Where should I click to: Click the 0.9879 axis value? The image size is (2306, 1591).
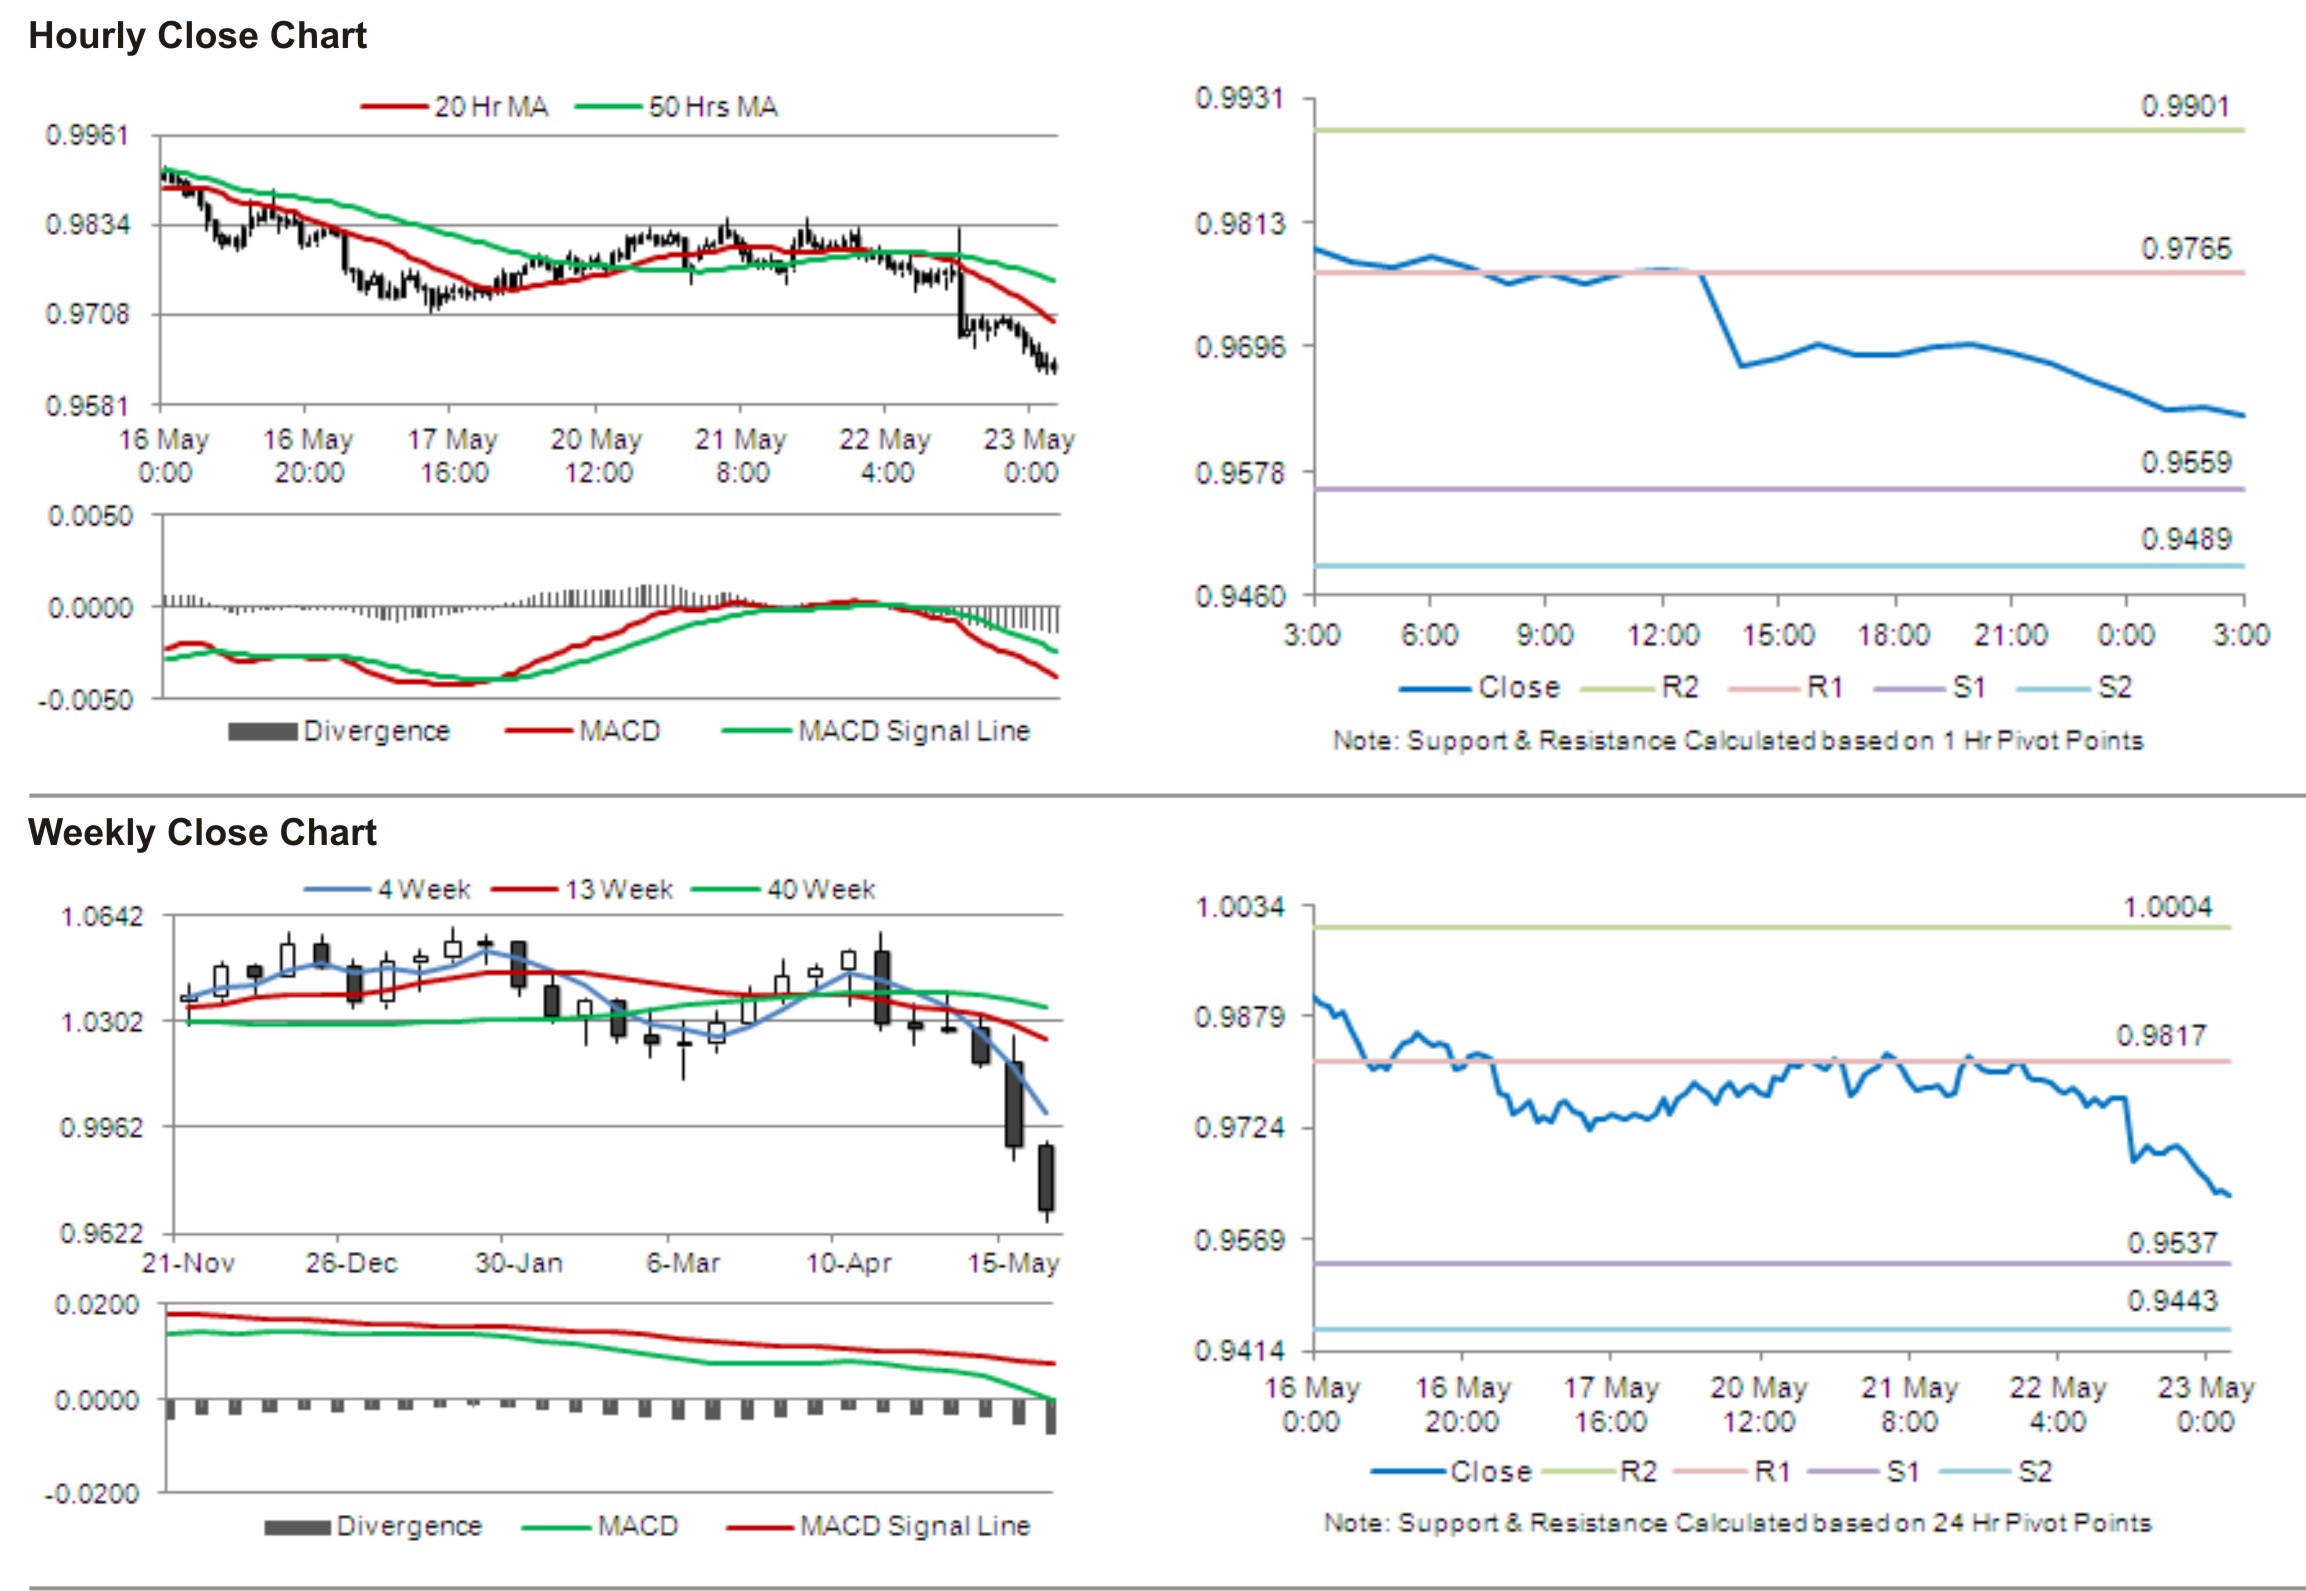(x=1240, y=1017)
